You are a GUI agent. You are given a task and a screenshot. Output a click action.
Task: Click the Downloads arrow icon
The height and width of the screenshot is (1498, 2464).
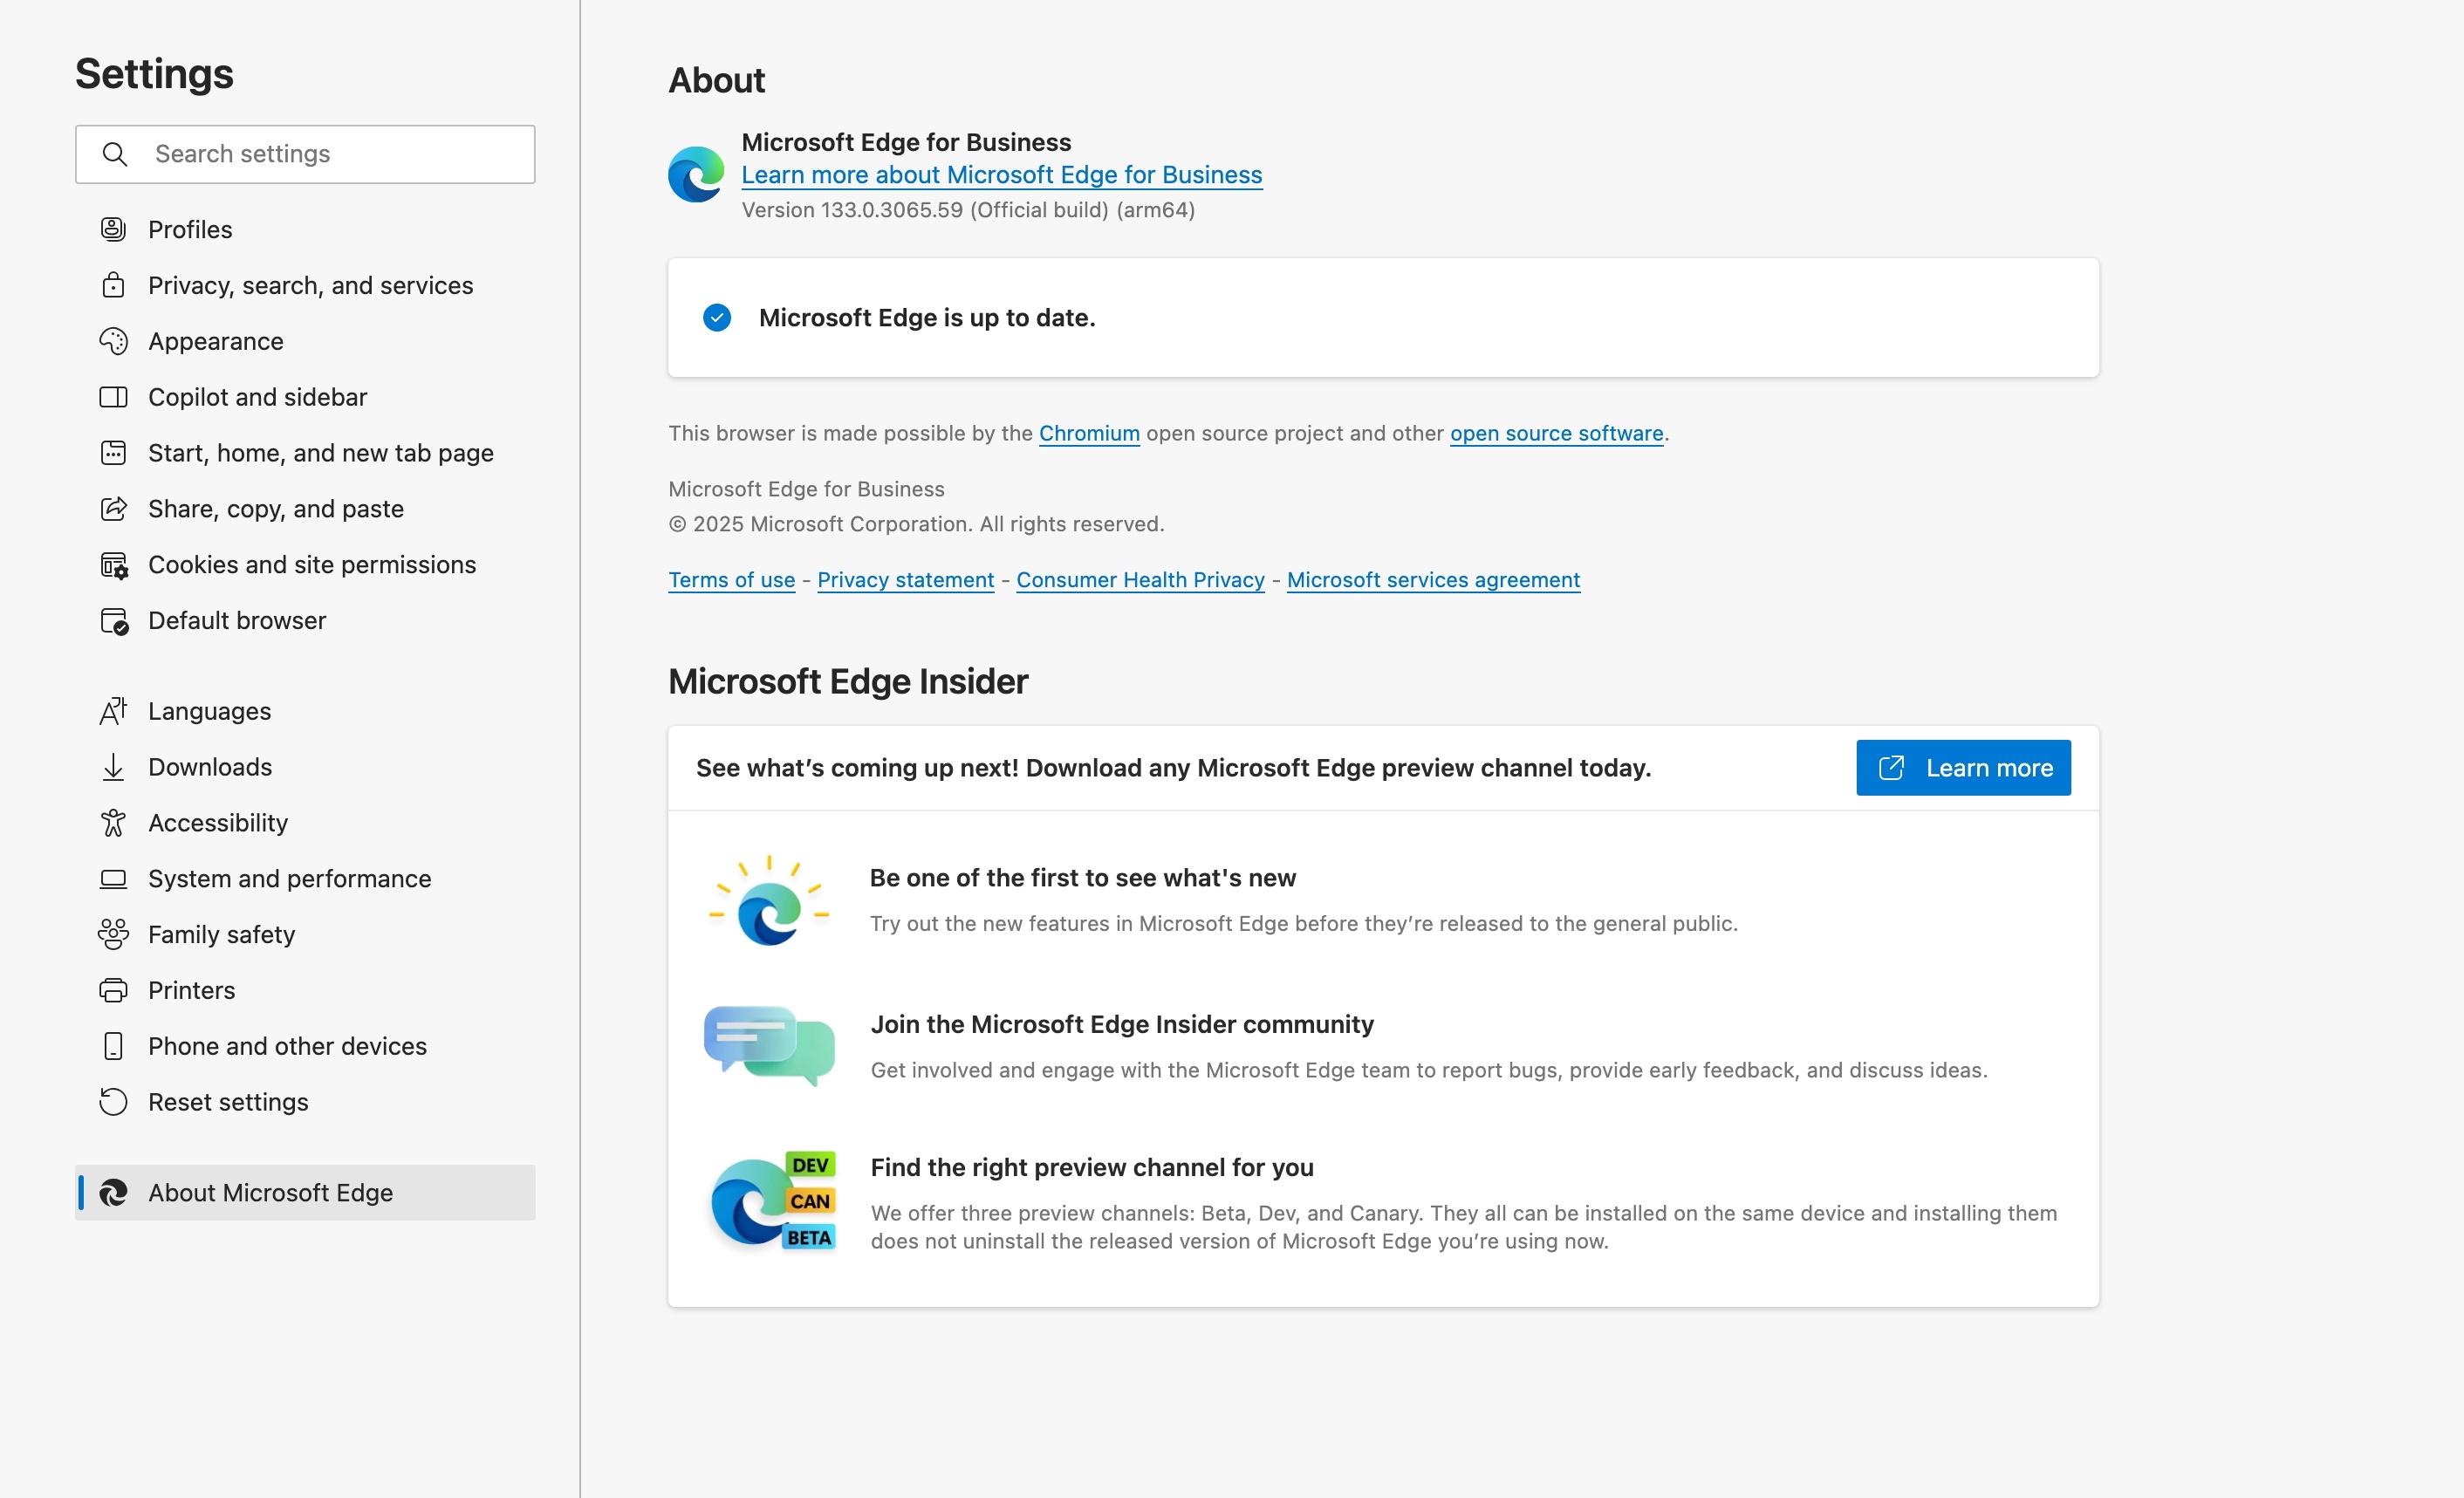113,767
